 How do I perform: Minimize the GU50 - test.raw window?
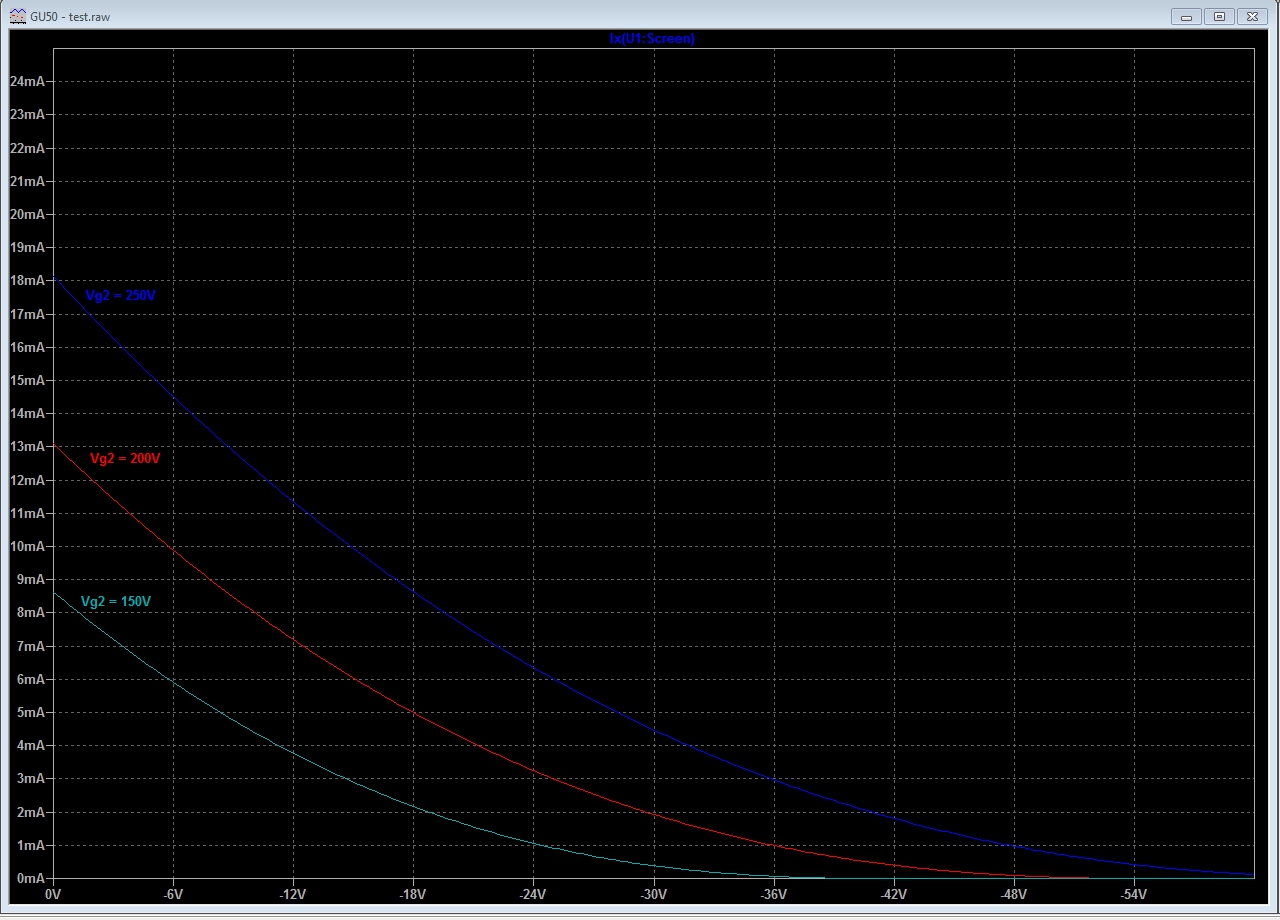pyautogui.click(x=1186, y=16)
